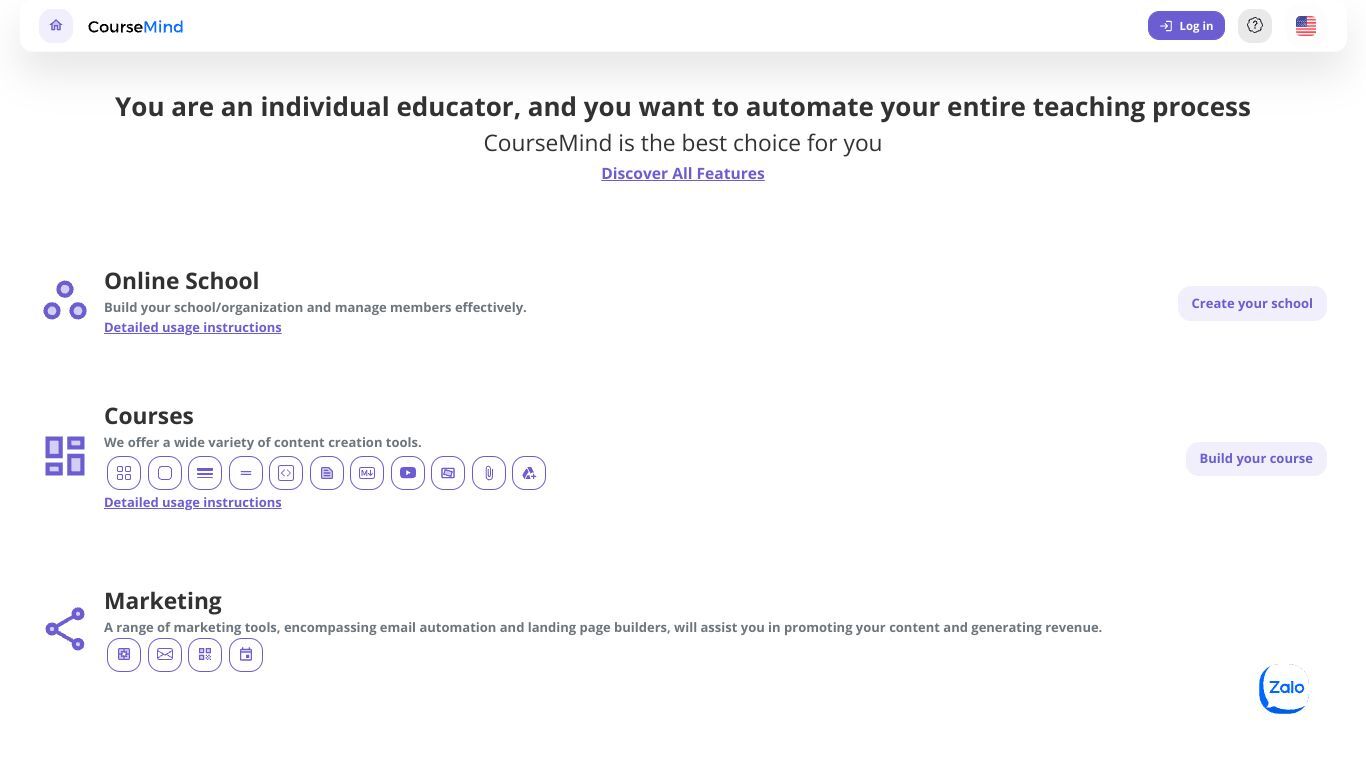Open the help question mark icon
Screen dimensions: 1366x768
pyautogui.click(x=1255, y=26)
